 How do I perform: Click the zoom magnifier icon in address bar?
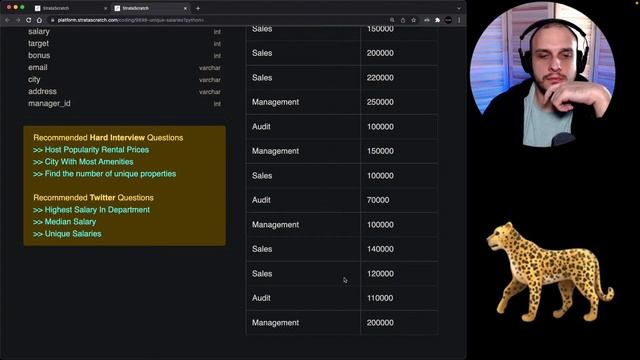(392, 20)
